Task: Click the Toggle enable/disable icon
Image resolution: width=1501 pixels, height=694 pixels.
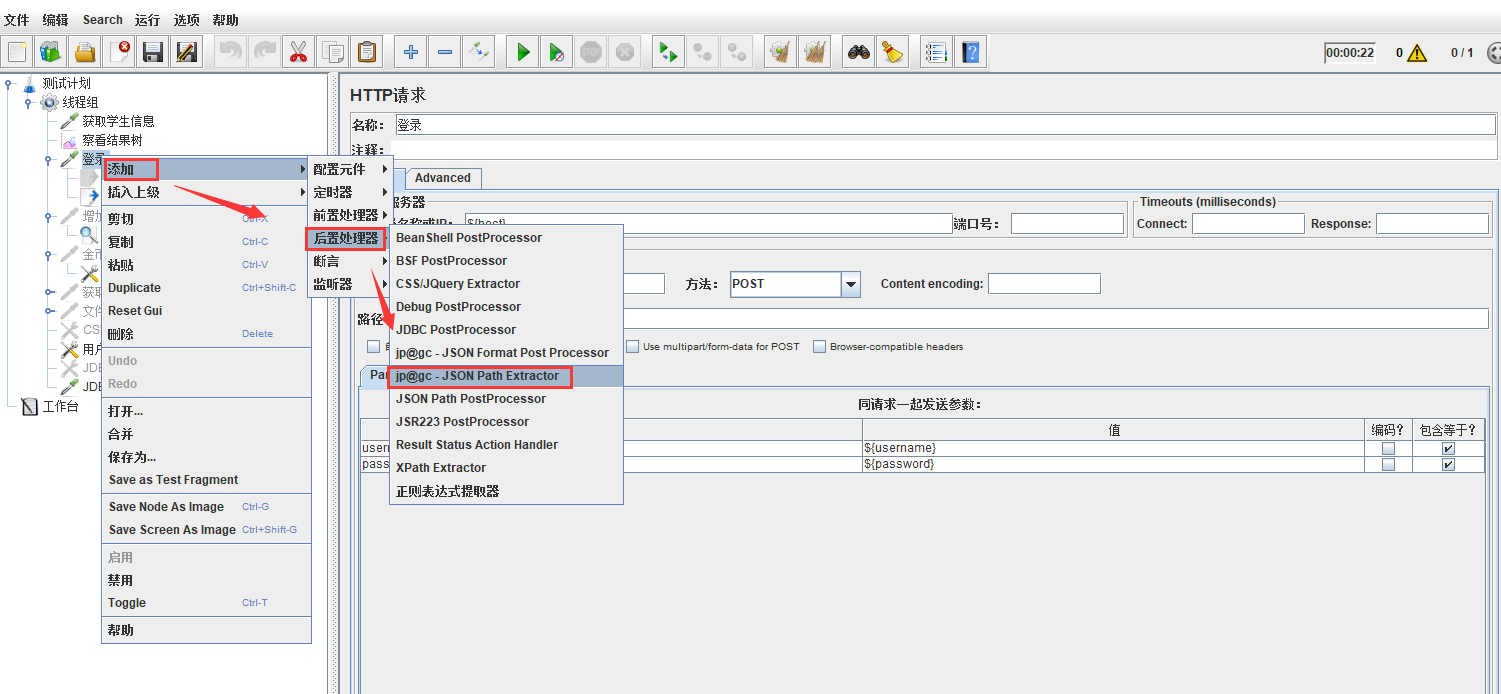Action: pos(479,52)
